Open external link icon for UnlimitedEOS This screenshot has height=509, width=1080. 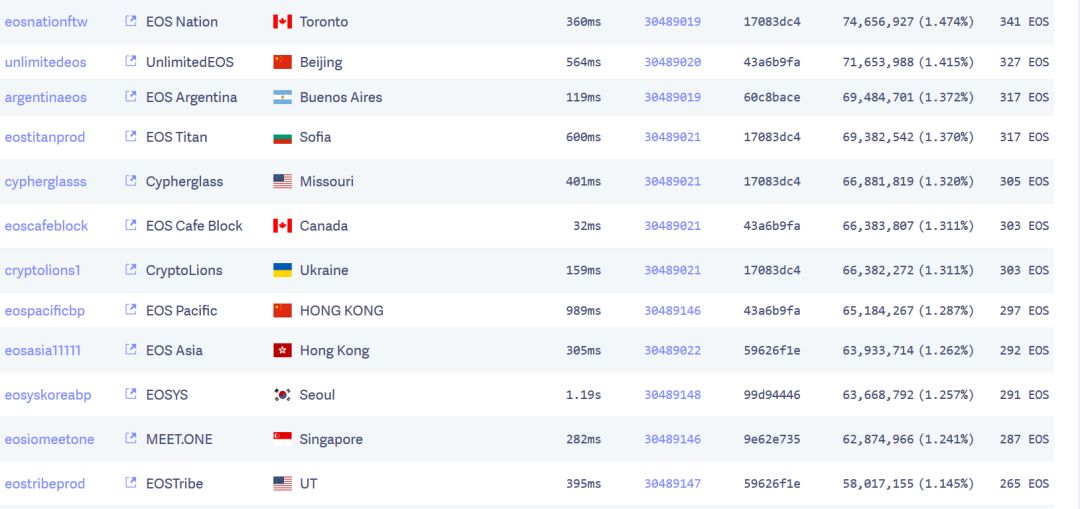[x=130, y=61]
